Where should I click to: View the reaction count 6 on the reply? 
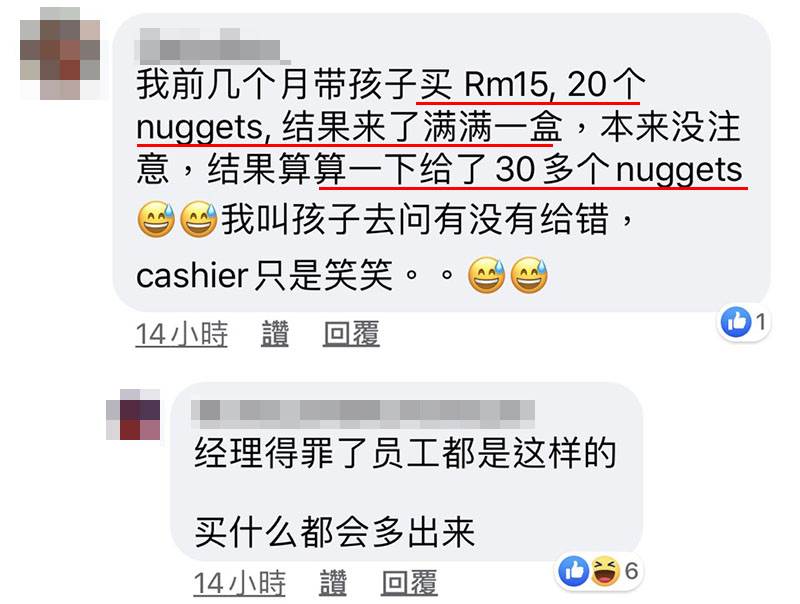(632, 571)
